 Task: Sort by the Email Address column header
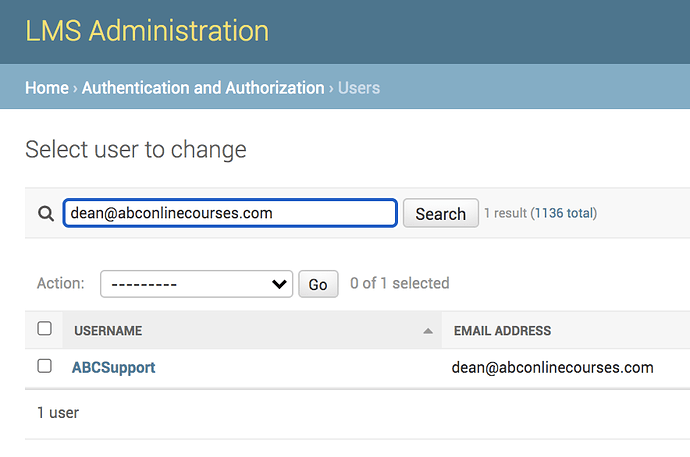tap(502, 331)
